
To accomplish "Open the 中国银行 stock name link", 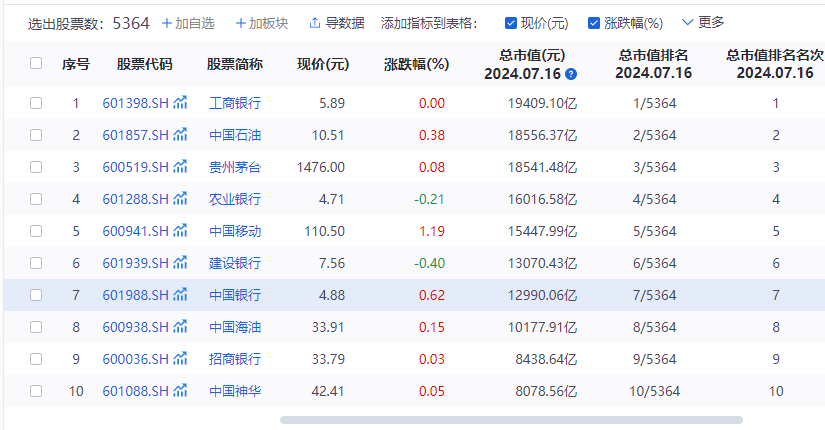I will pos(235,295).
